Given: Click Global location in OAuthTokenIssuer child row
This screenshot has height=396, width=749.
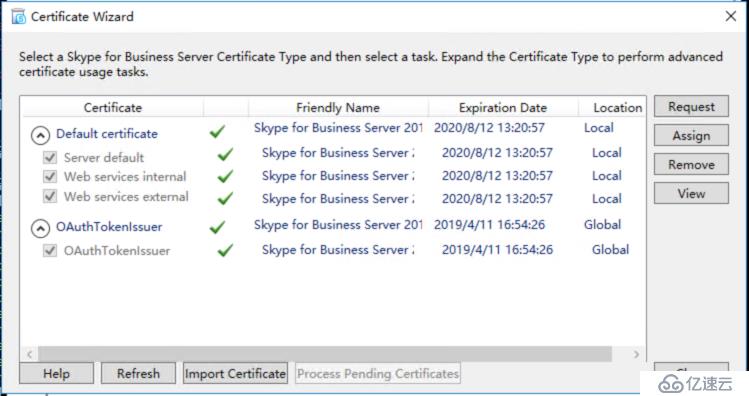Looking at the screenshot, I should [x=610, y=249].
